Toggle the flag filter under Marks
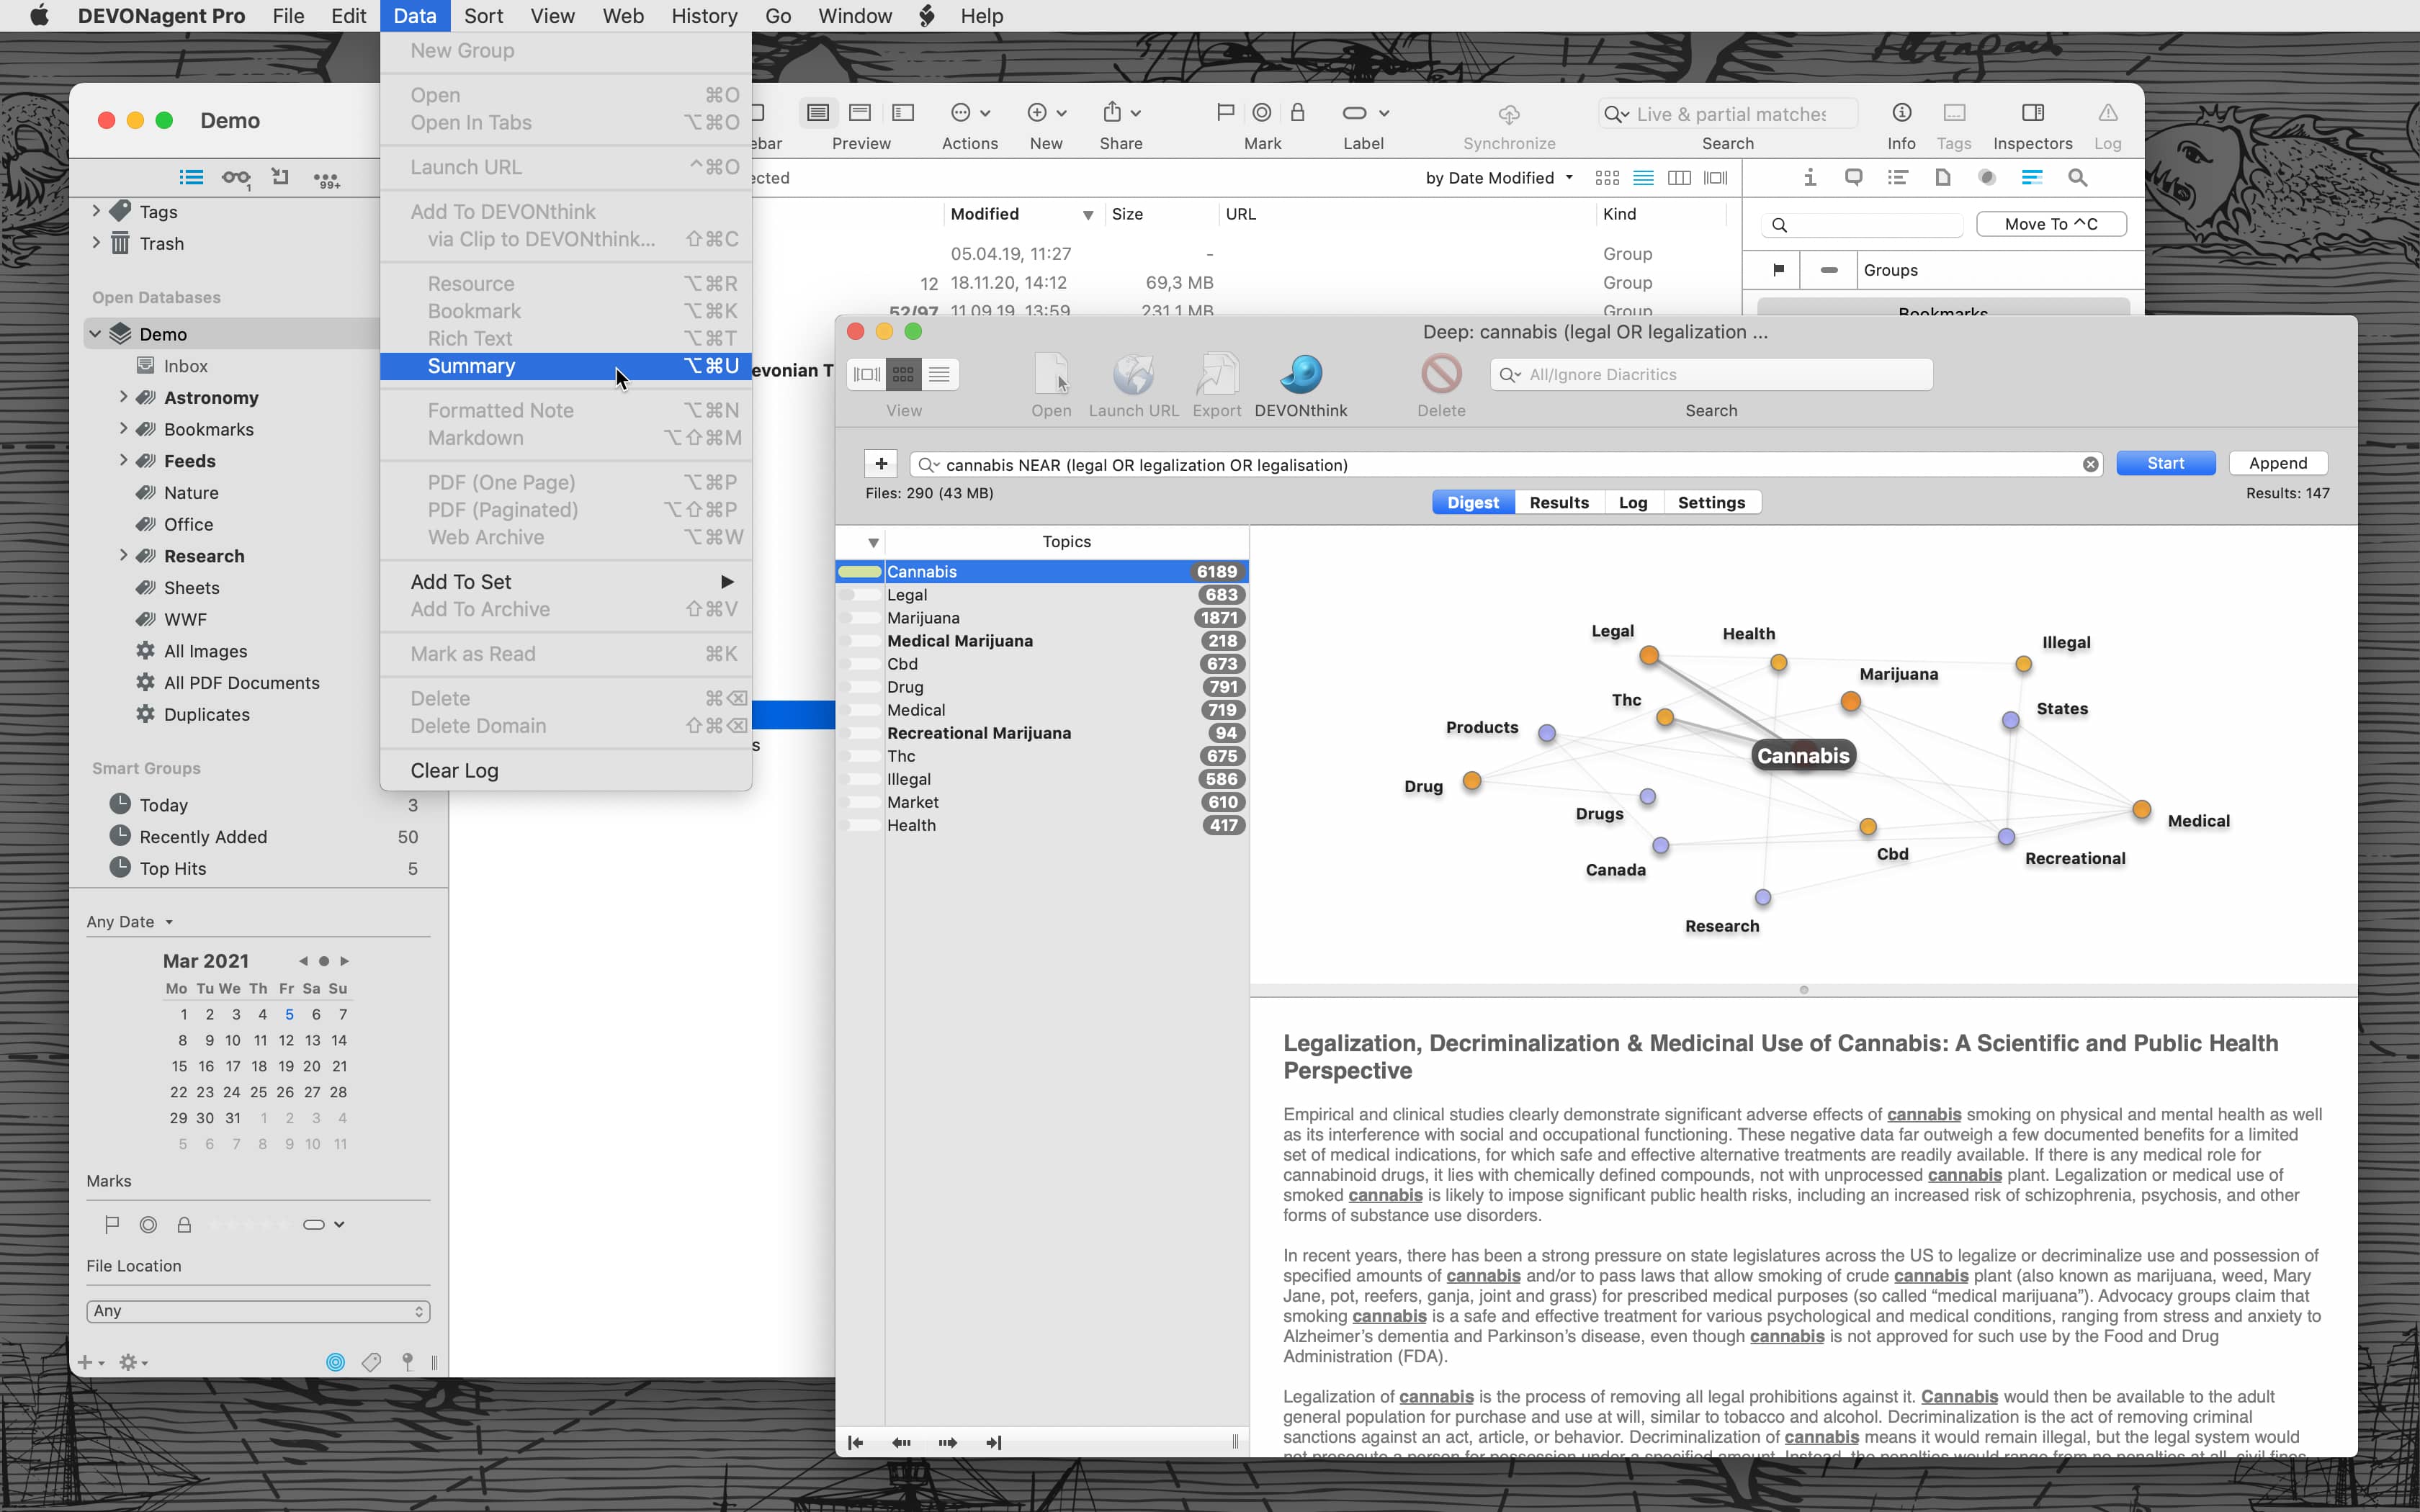Screen dimensions: 2420x1512 tap(112, 1224)
